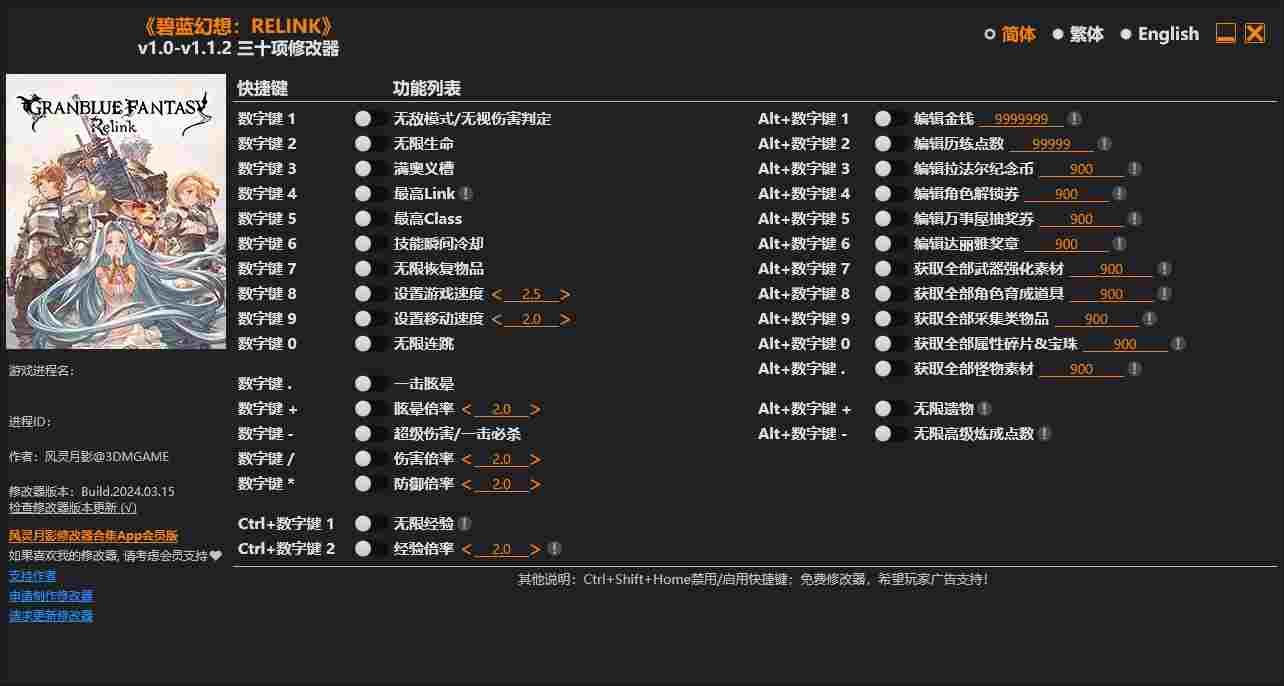
Task: Increase 设置游戏速度 with the right arrow
Action: 565,295
